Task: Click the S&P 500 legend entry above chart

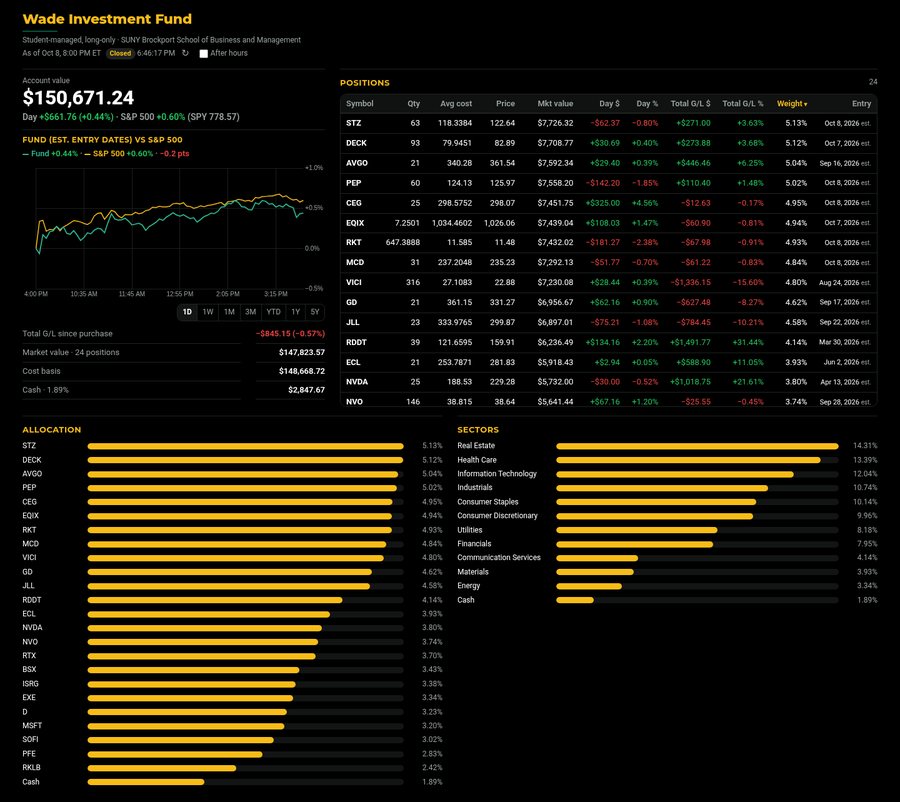Action: [x=118, y=154]
